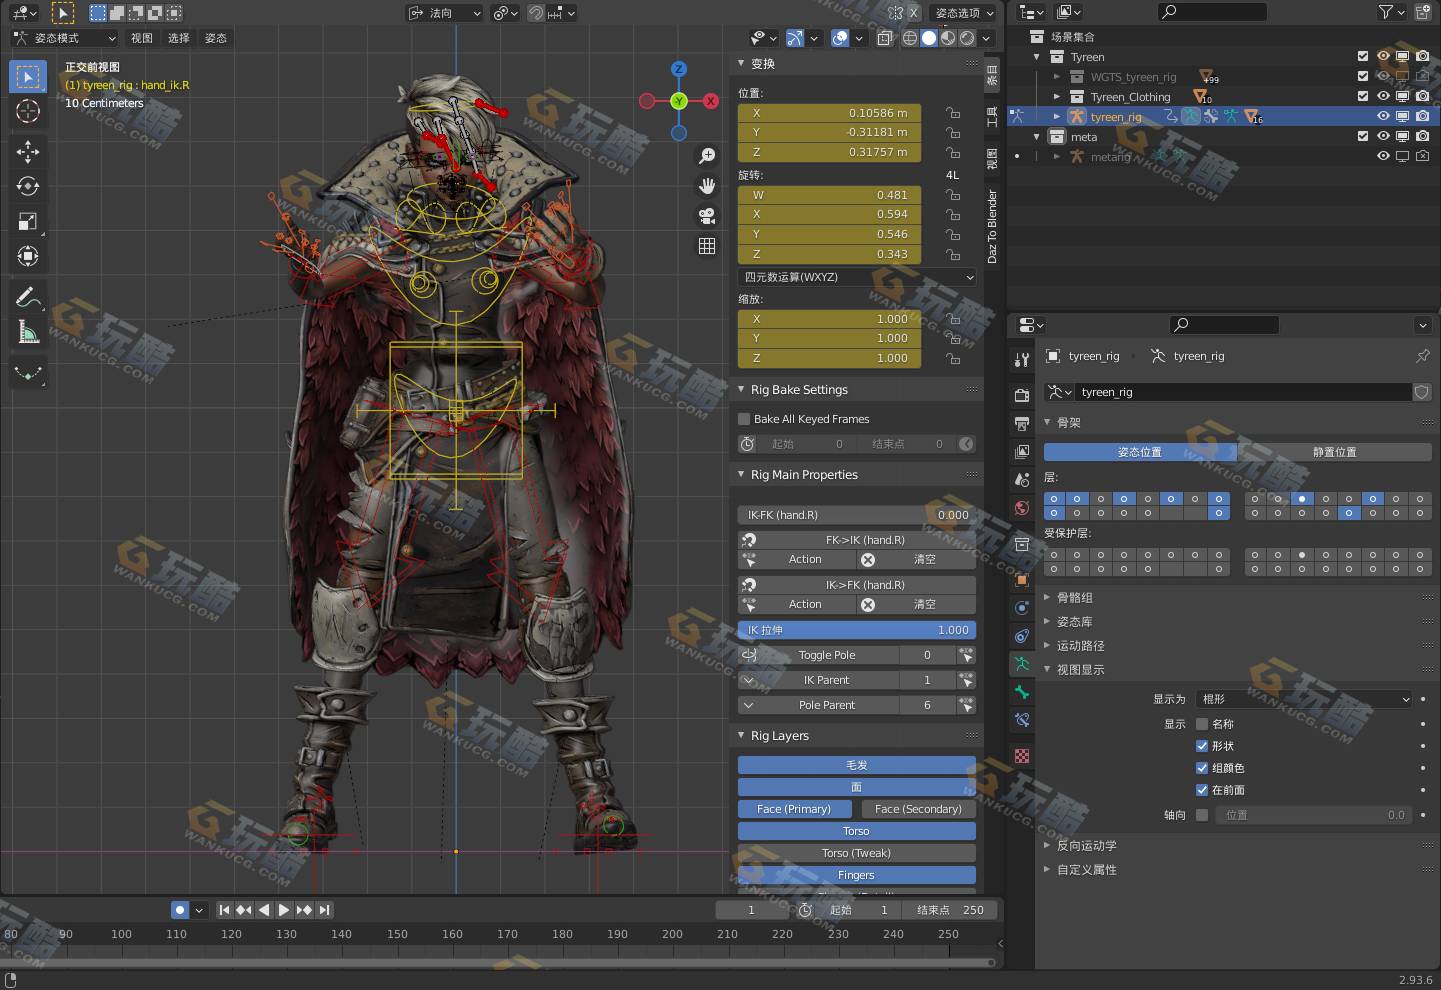Uncheck the 组颜色 (Group Colors) checkbox
The width and height of the screenshot is (1441, 990).
[x=1202, y=768]
